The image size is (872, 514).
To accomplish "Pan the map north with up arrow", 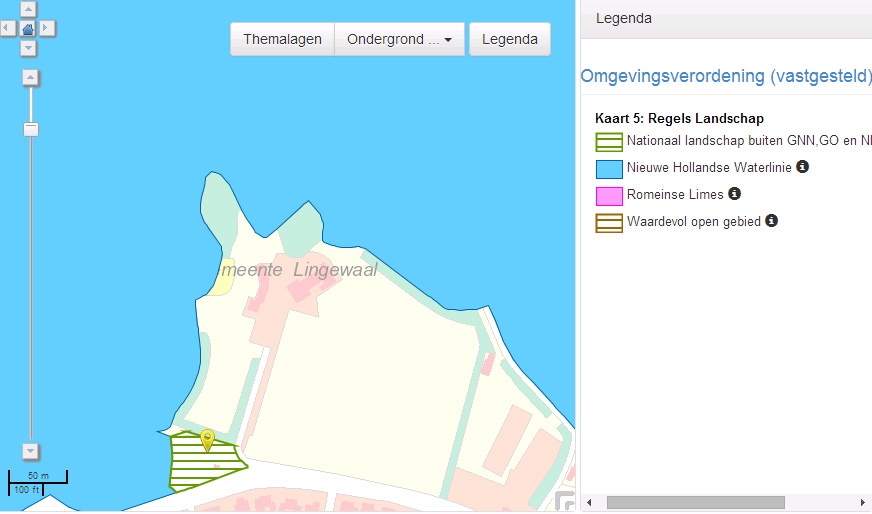I will 28,9.
